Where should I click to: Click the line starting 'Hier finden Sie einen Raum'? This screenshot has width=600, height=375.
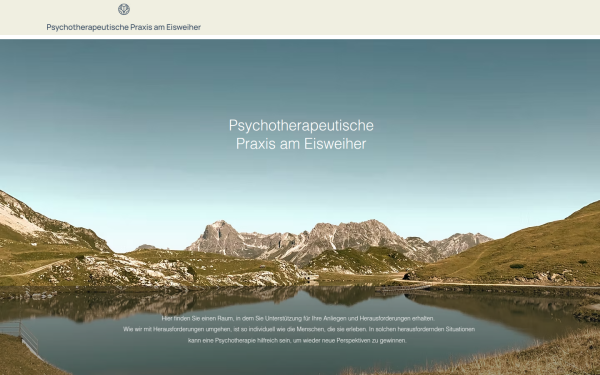click(x=298, y=318)
